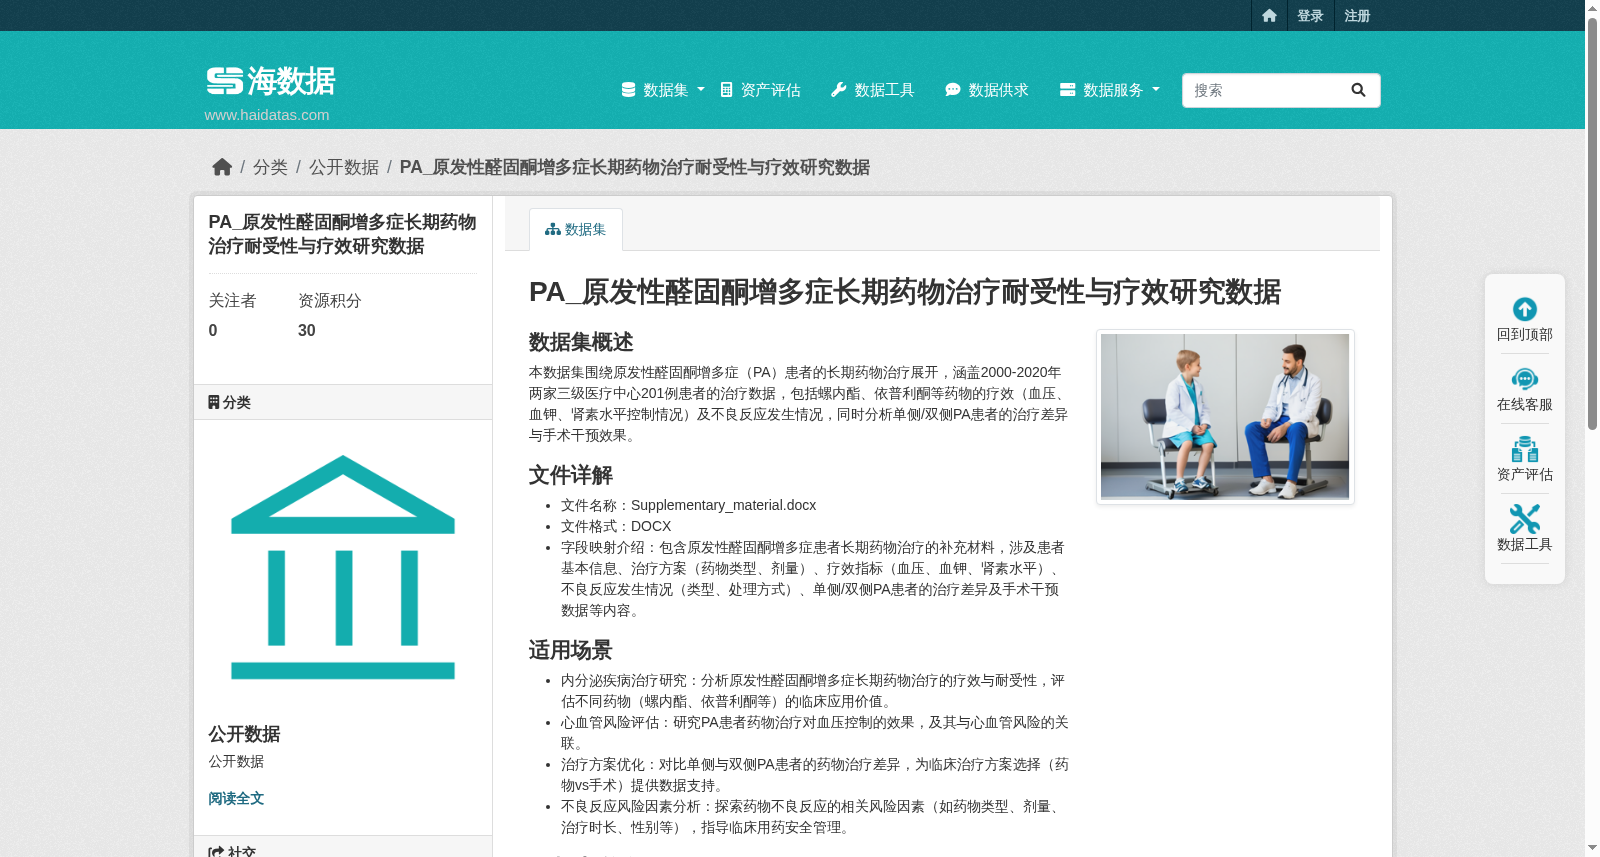Open the 注册 register link
1600x857 pixels.
coord(1357,16)
